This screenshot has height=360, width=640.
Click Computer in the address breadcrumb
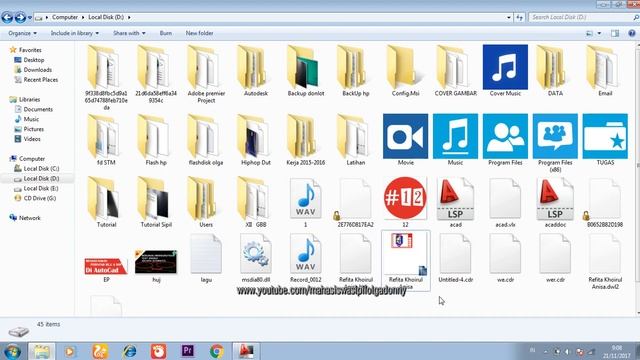(x=65, y=17)
